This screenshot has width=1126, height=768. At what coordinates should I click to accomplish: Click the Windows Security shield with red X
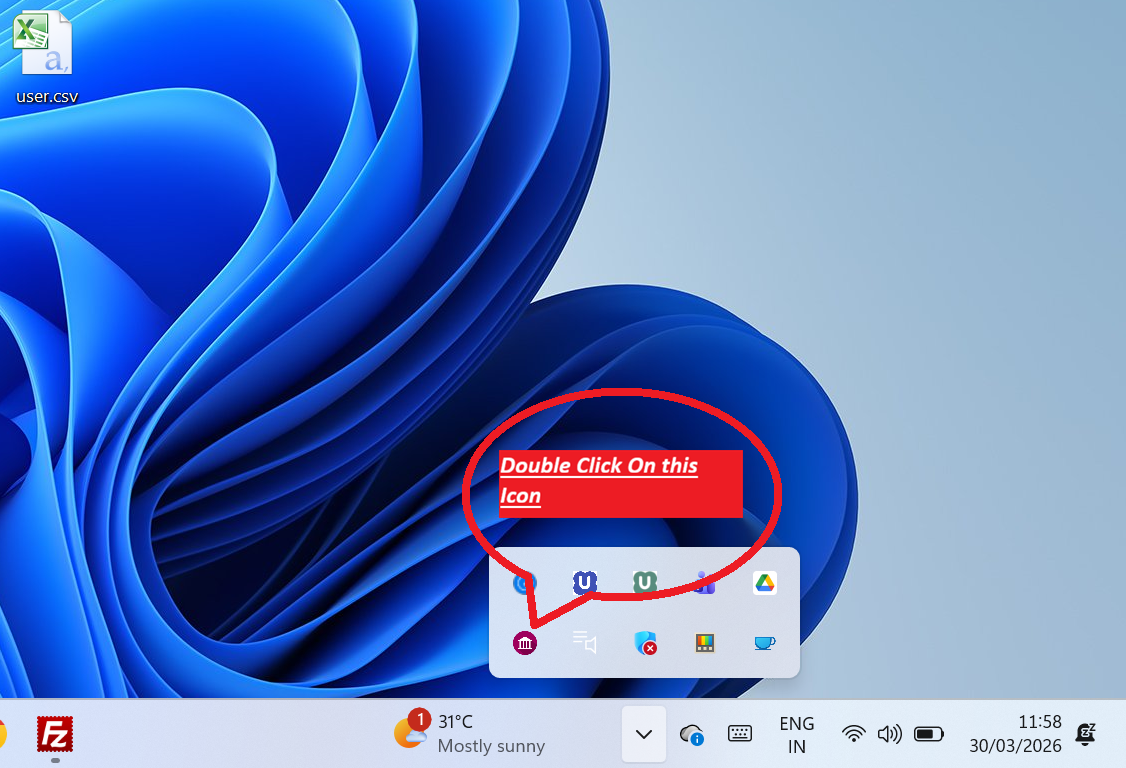(x=645, y=643)
